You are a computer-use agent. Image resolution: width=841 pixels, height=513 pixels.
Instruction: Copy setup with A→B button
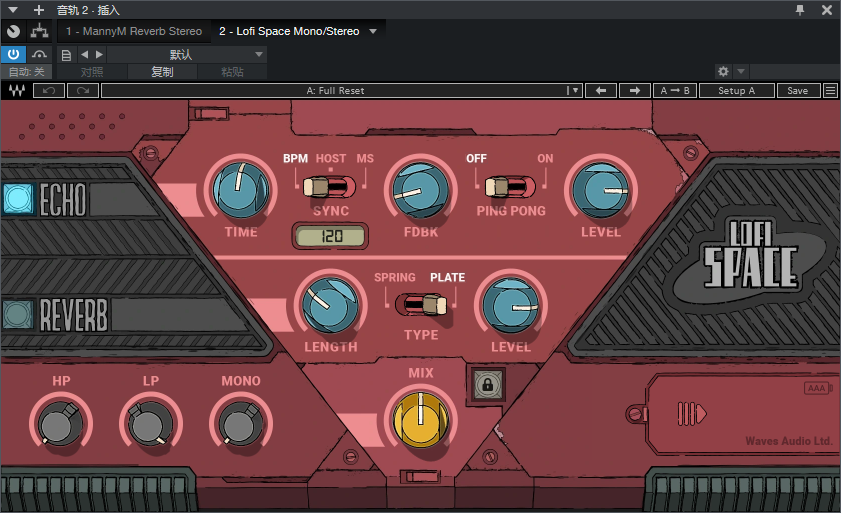pyautogui.click(x=675, y=91)
